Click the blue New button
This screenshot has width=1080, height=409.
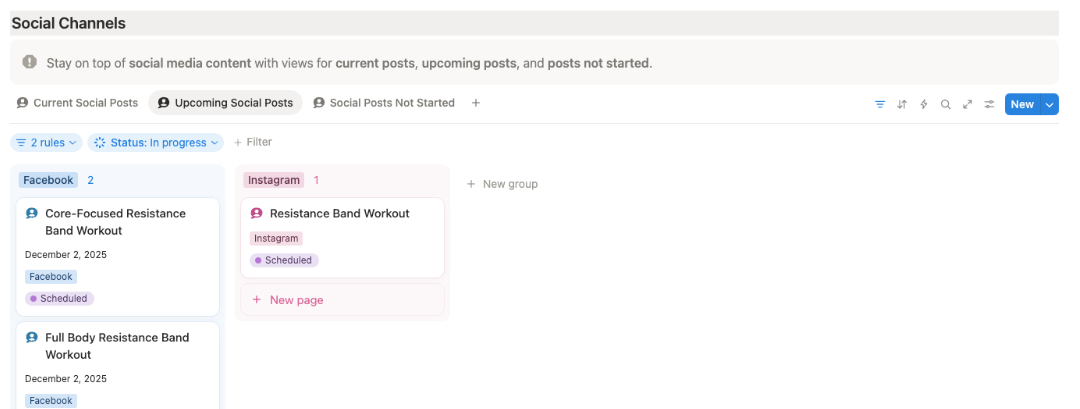(x=1022, y=104)
